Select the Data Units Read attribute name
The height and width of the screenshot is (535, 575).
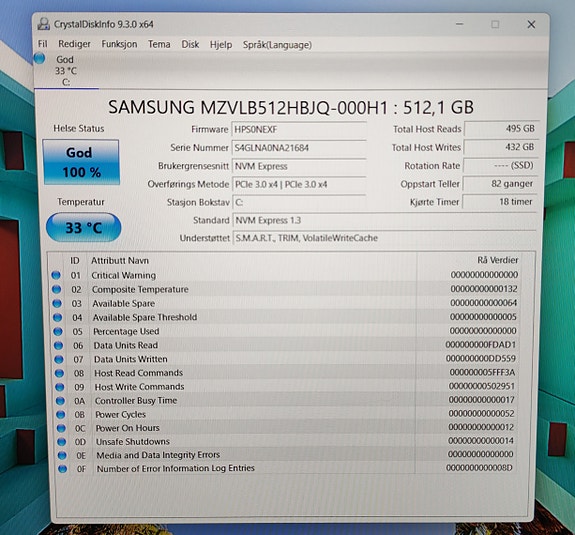(x=126, y=345)
